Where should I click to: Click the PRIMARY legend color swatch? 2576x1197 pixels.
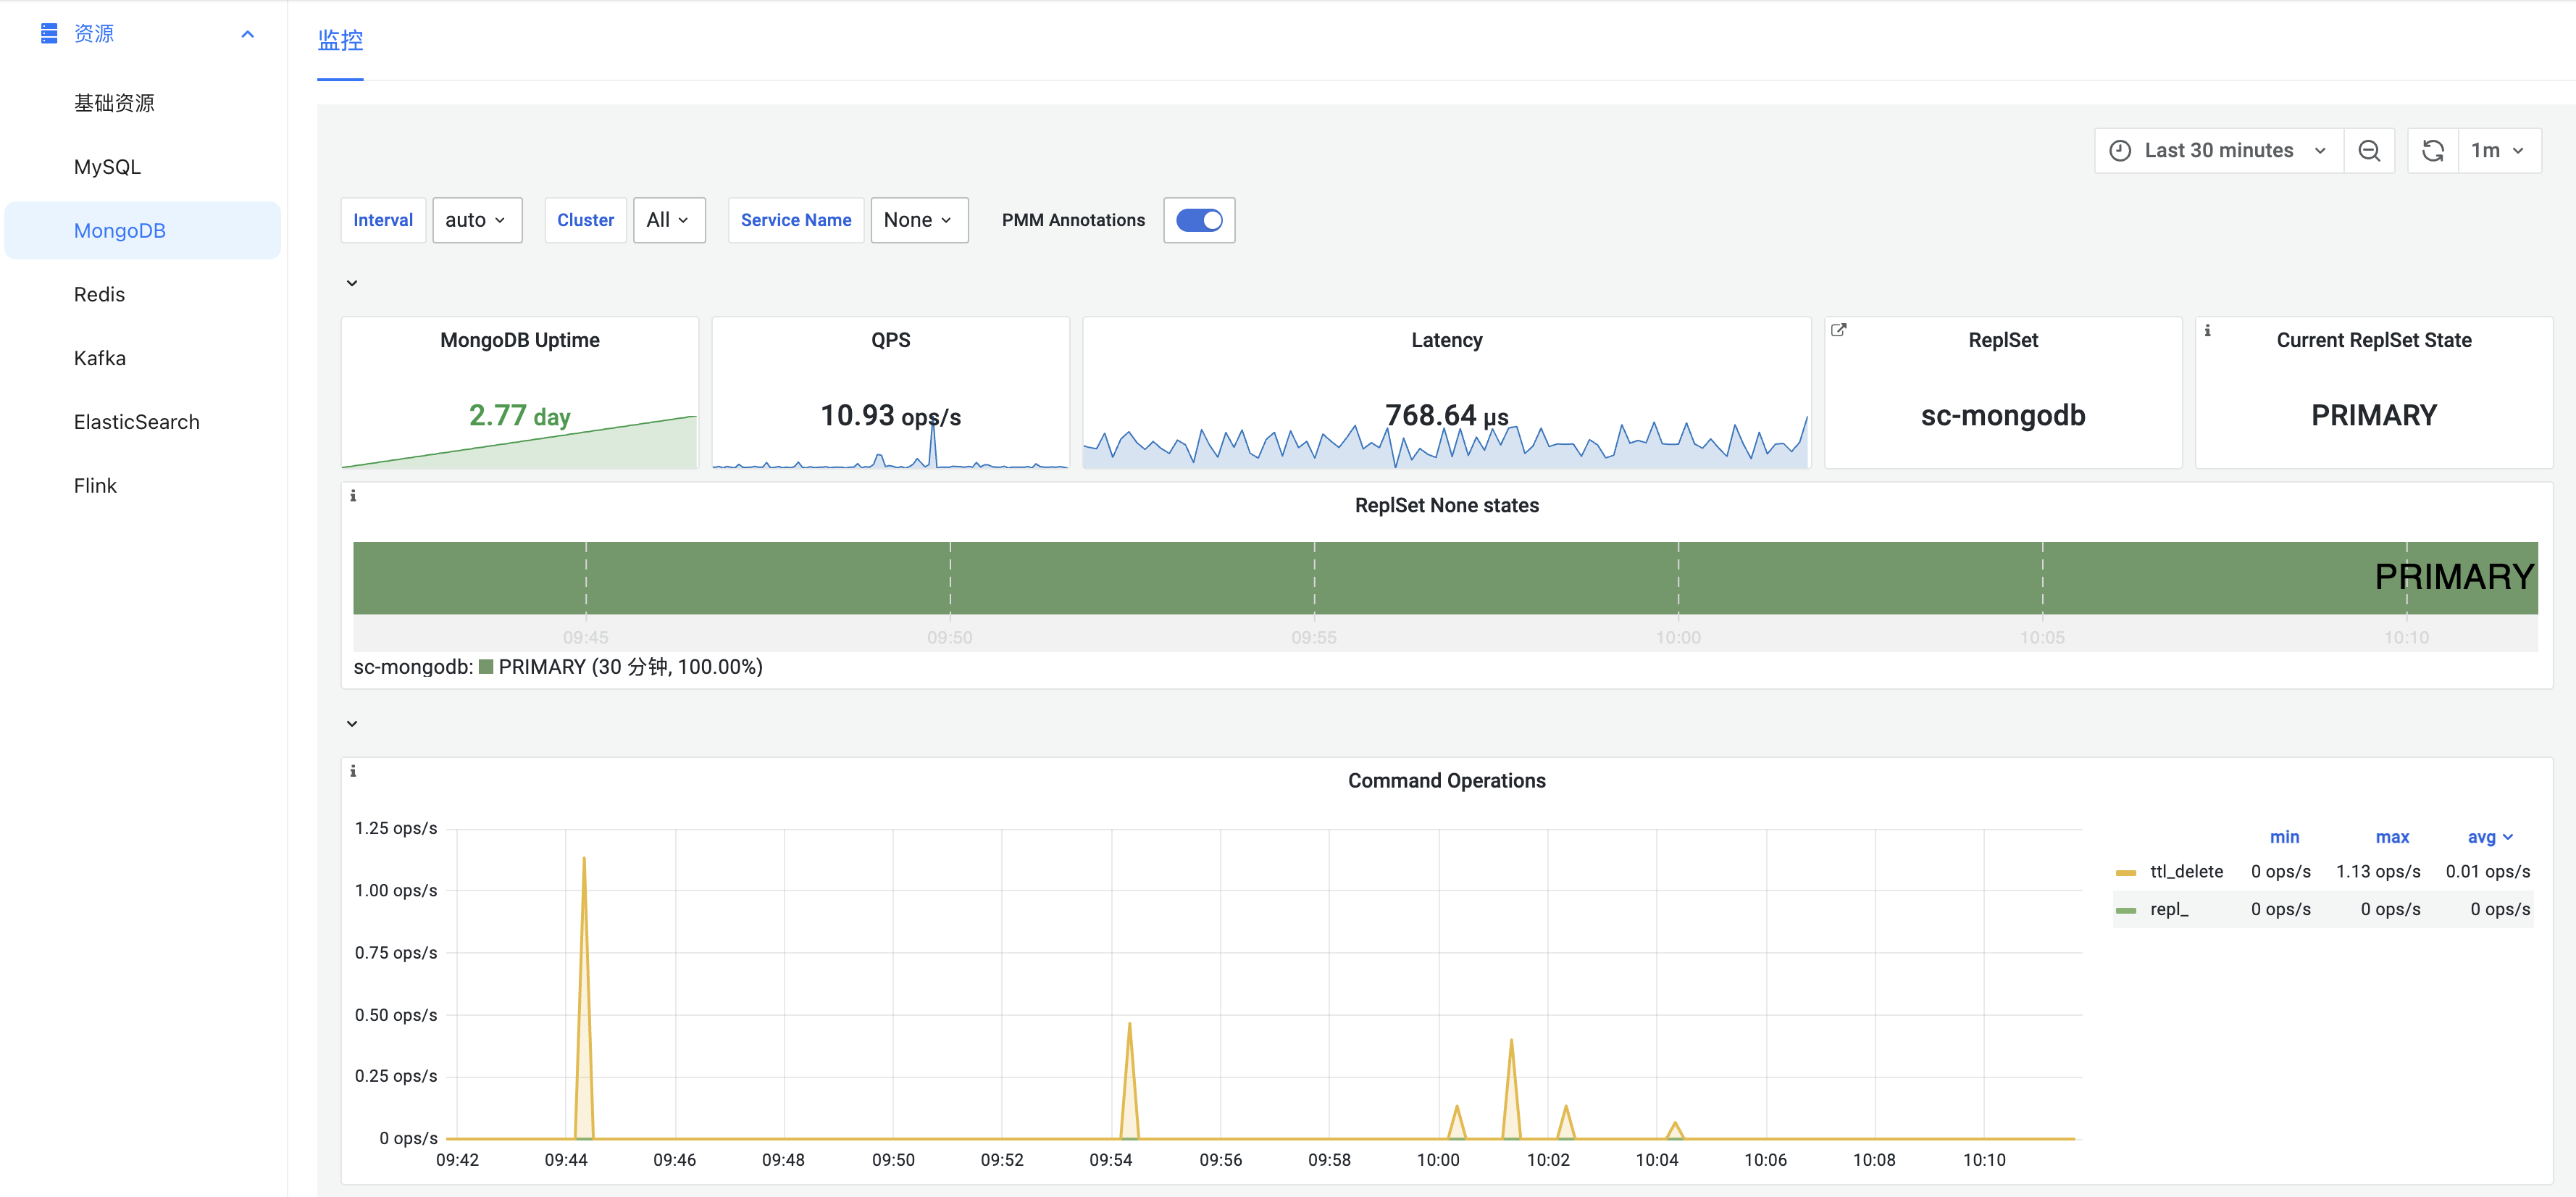click(x=486, y=667)
